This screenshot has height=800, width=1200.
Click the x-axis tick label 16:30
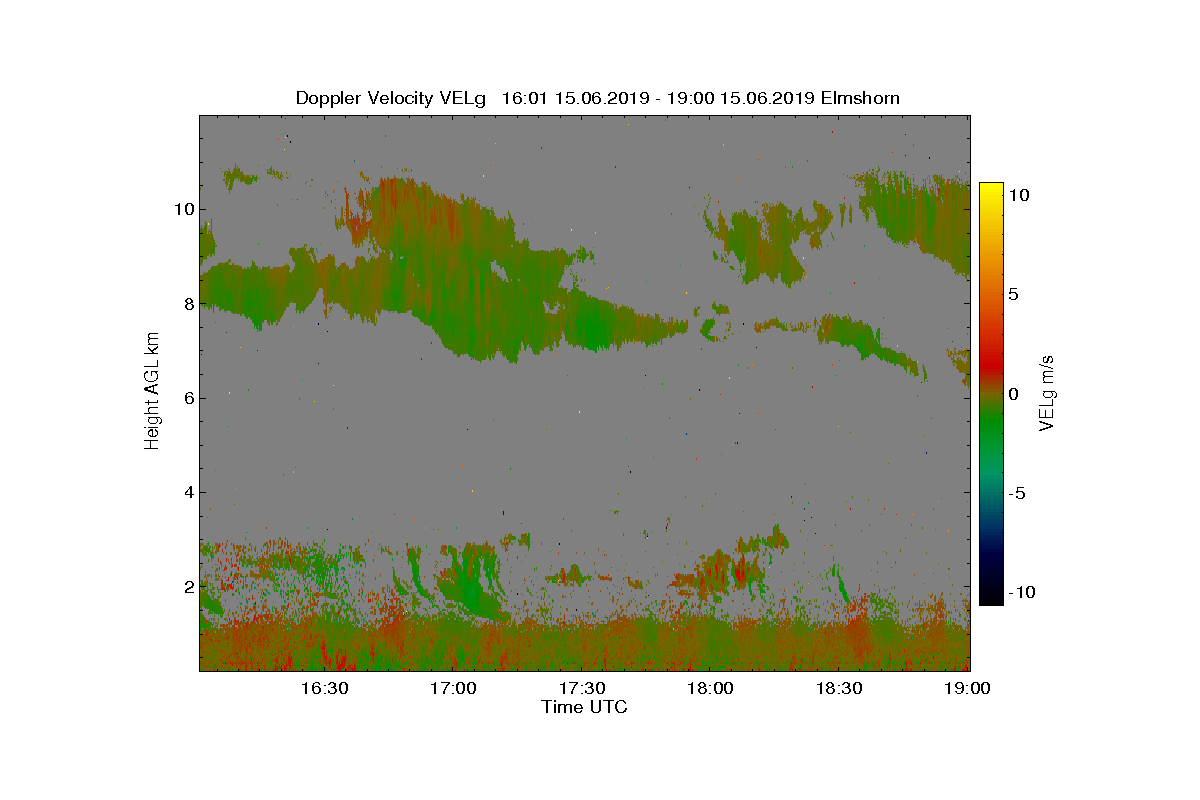pos(324,688)
